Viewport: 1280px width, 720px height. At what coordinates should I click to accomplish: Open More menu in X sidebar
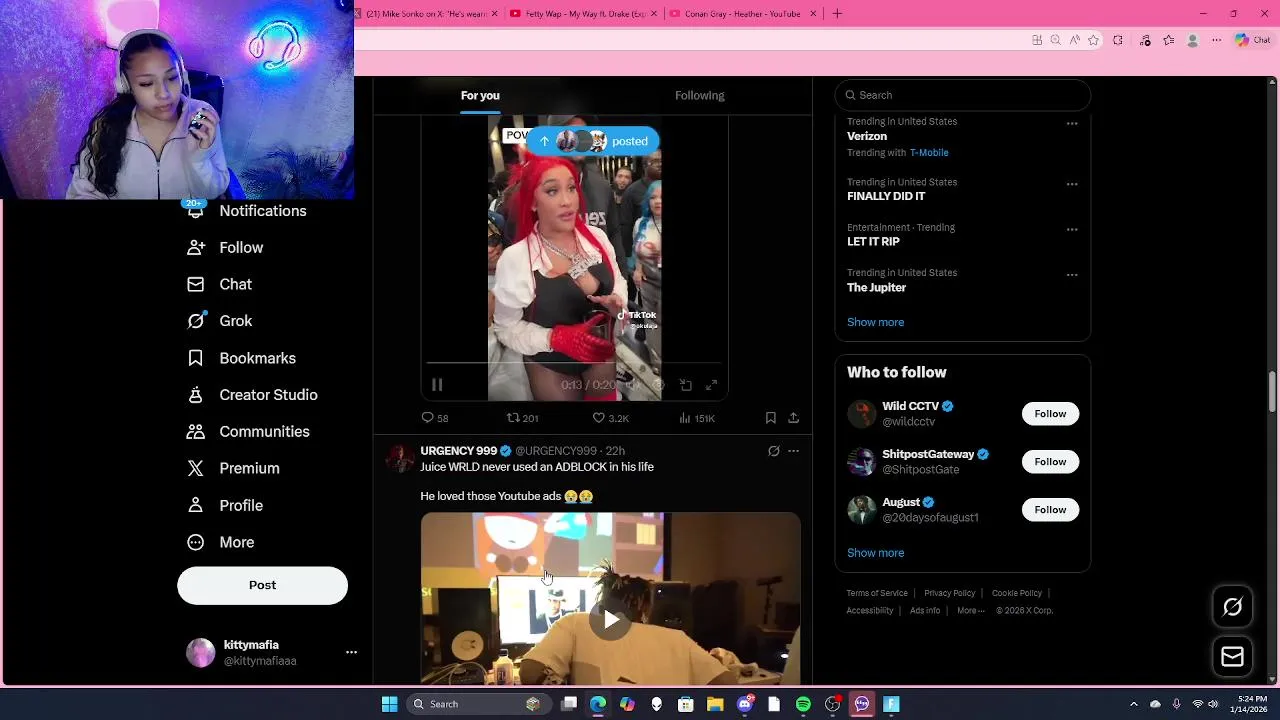click(x=221, y=542)
